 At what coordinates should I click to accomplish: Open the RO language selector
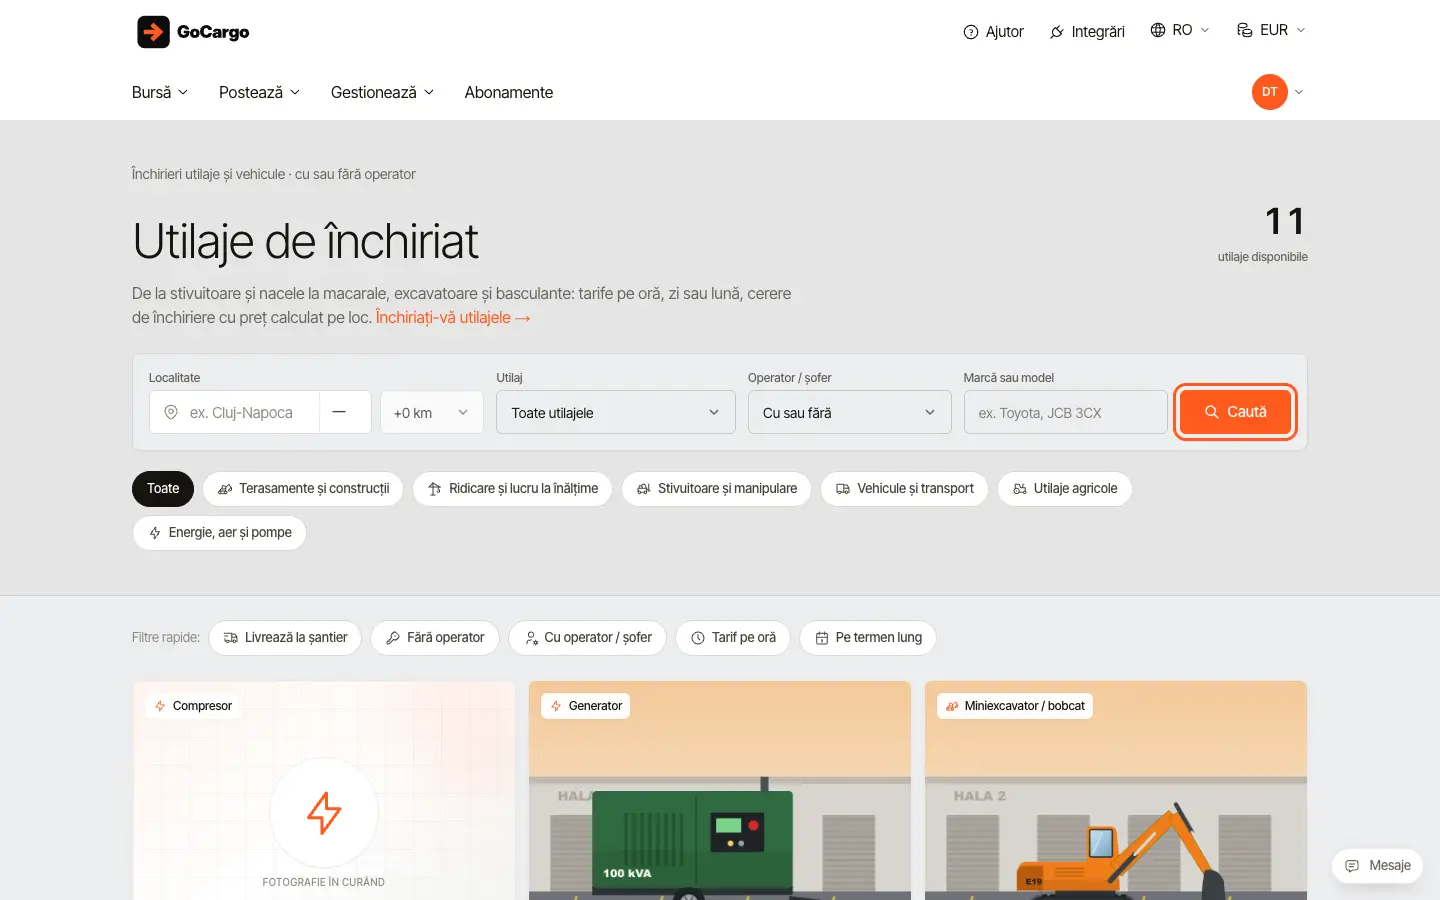(x=1180, y=30)
